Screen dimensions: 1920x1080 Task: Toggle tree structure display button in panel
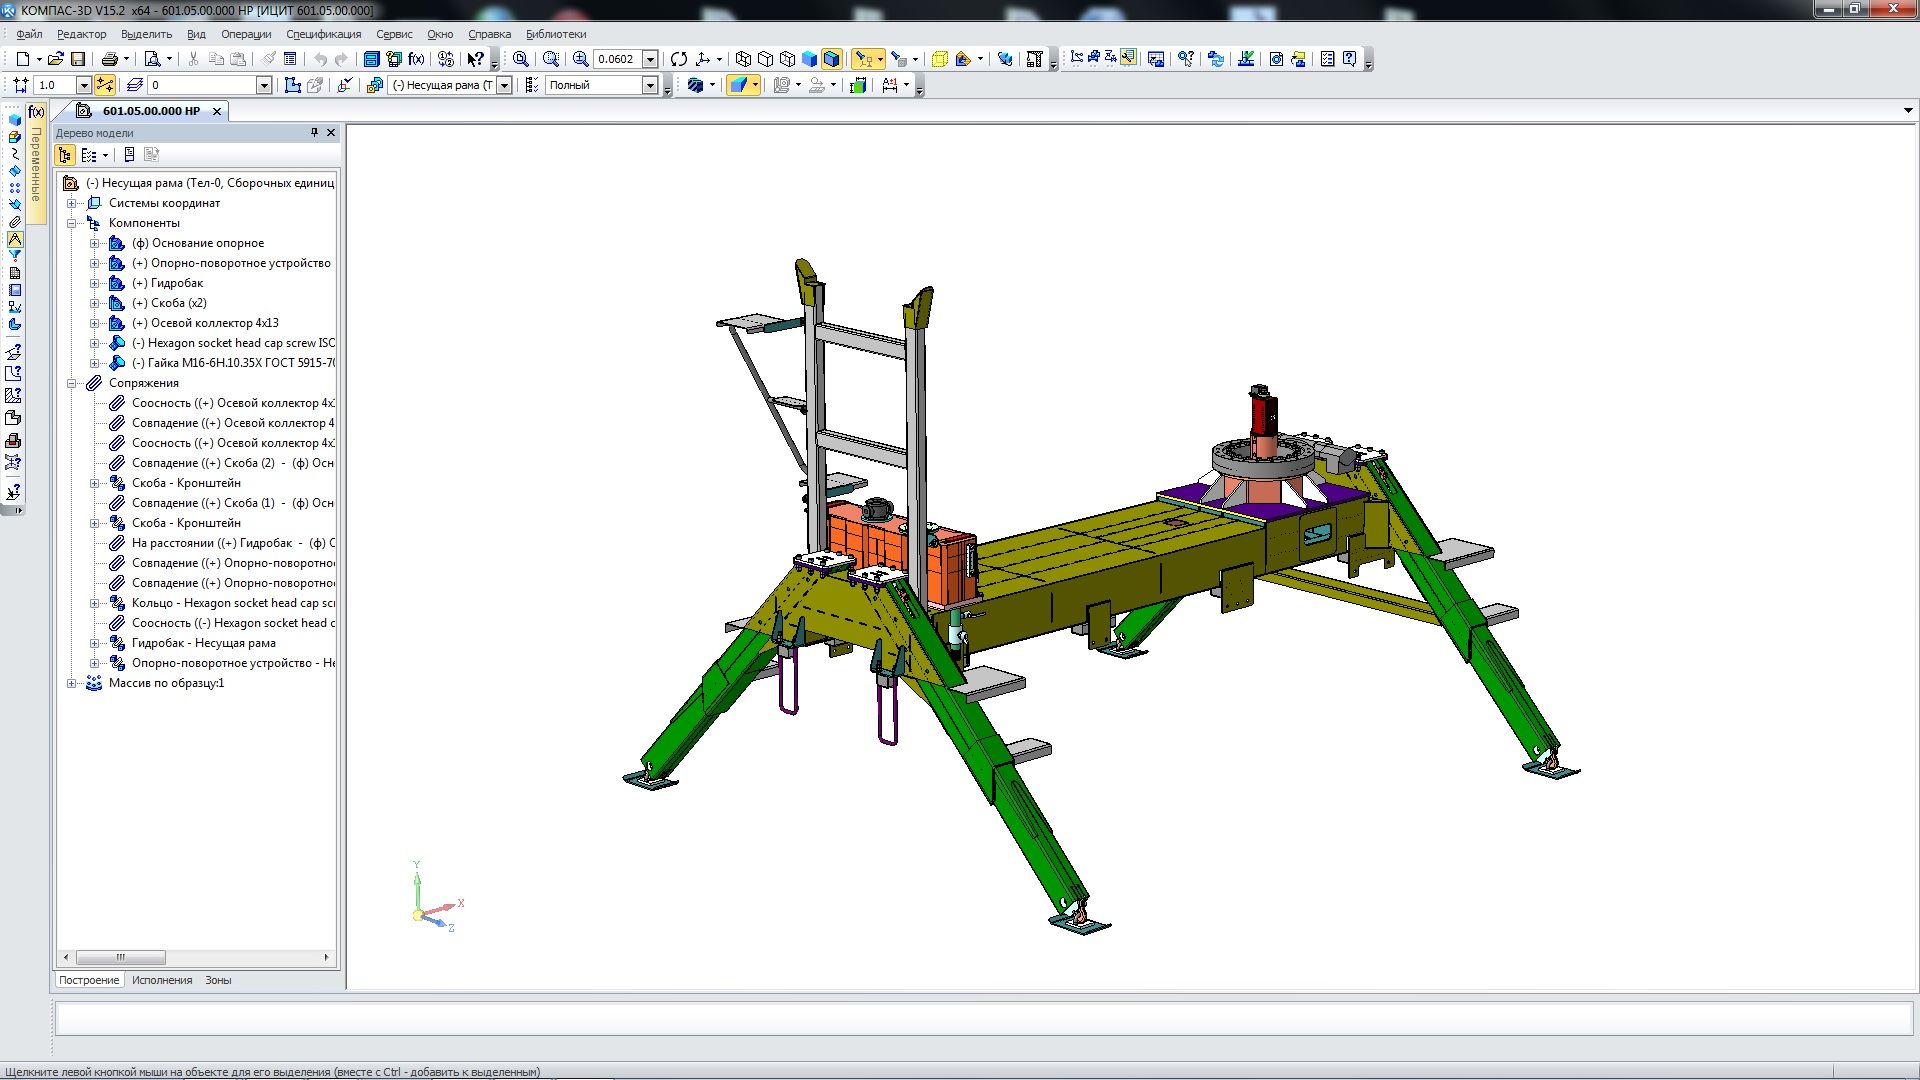(65, 155)
